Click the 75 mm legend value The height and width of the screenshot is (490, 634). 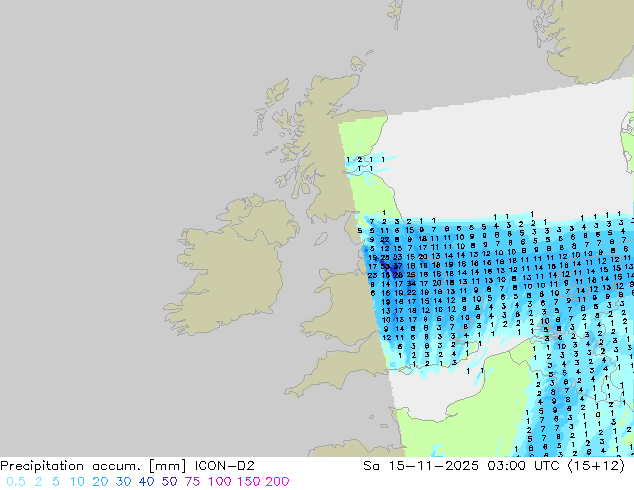click(x=192, y=482)
